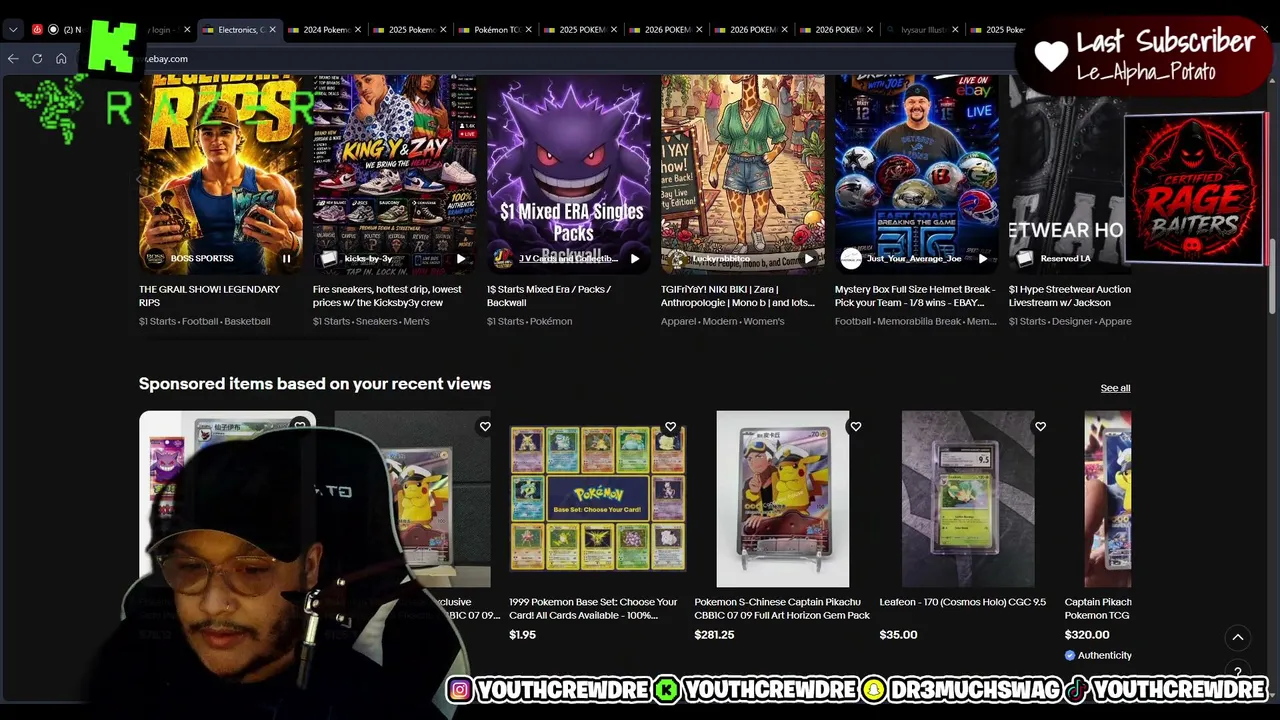Open the Leafeon 170 Cosmos Holo listing title
This screenshot has width=1280, height=720.
point(962,602)
